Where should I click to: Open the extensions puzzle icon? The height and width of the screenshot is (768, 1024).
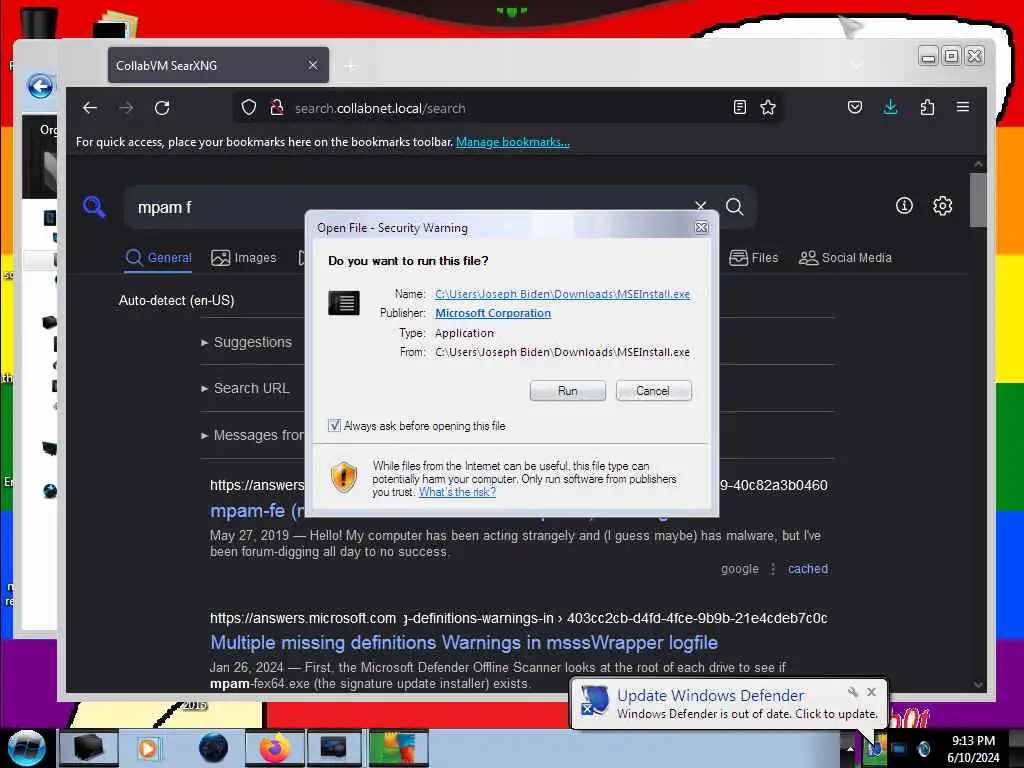(927, 108)
